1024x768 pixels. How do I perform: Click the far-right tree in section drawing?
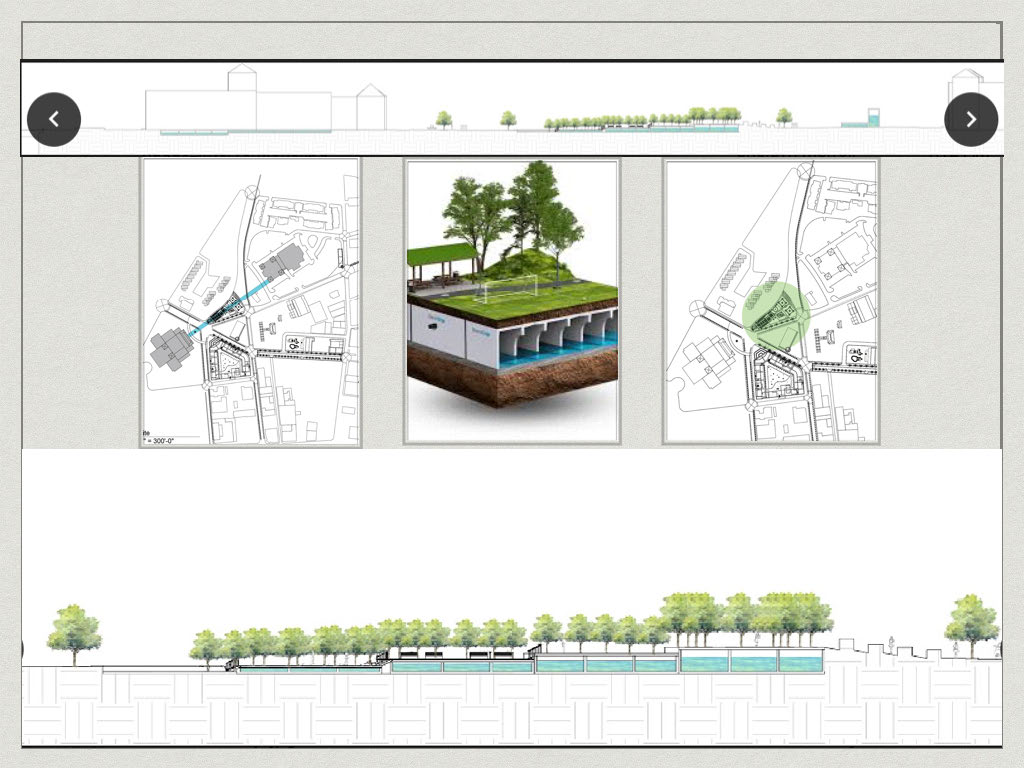tap(971, 622)
